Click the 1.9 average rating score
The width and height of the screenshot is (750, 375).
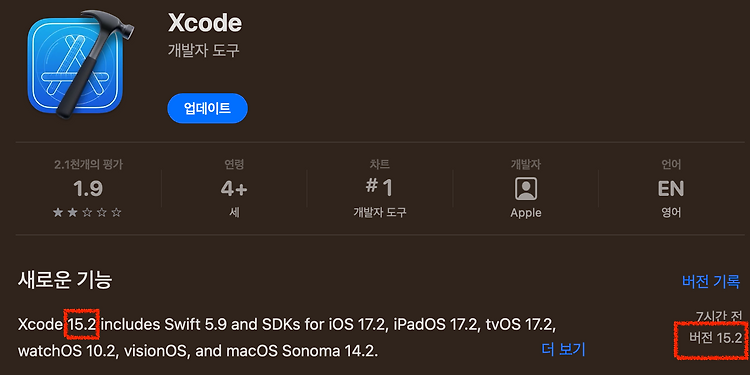click(88, 189)
